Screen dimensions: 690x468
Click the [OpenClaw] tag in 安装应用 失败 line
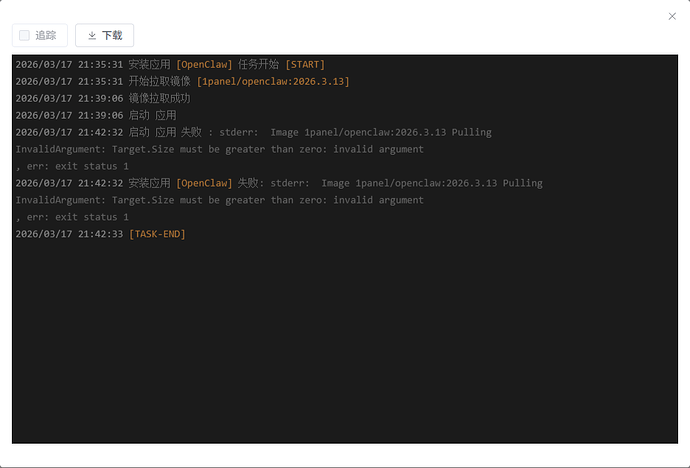click(x=203, y=183)
